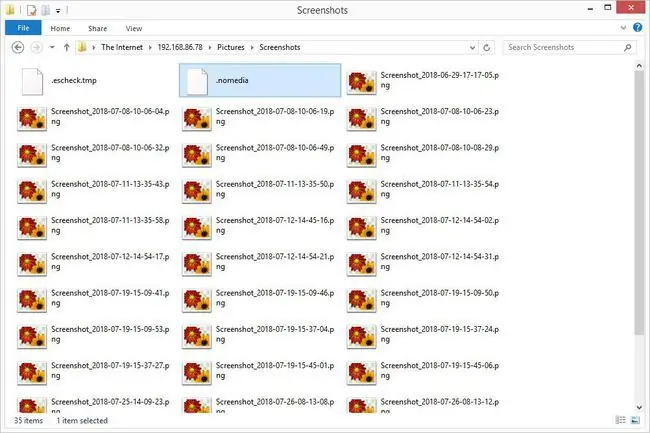The width and height of the screenshot is (650, 433).
Task: Focus the Search Screenshots field
Action: 570,48
